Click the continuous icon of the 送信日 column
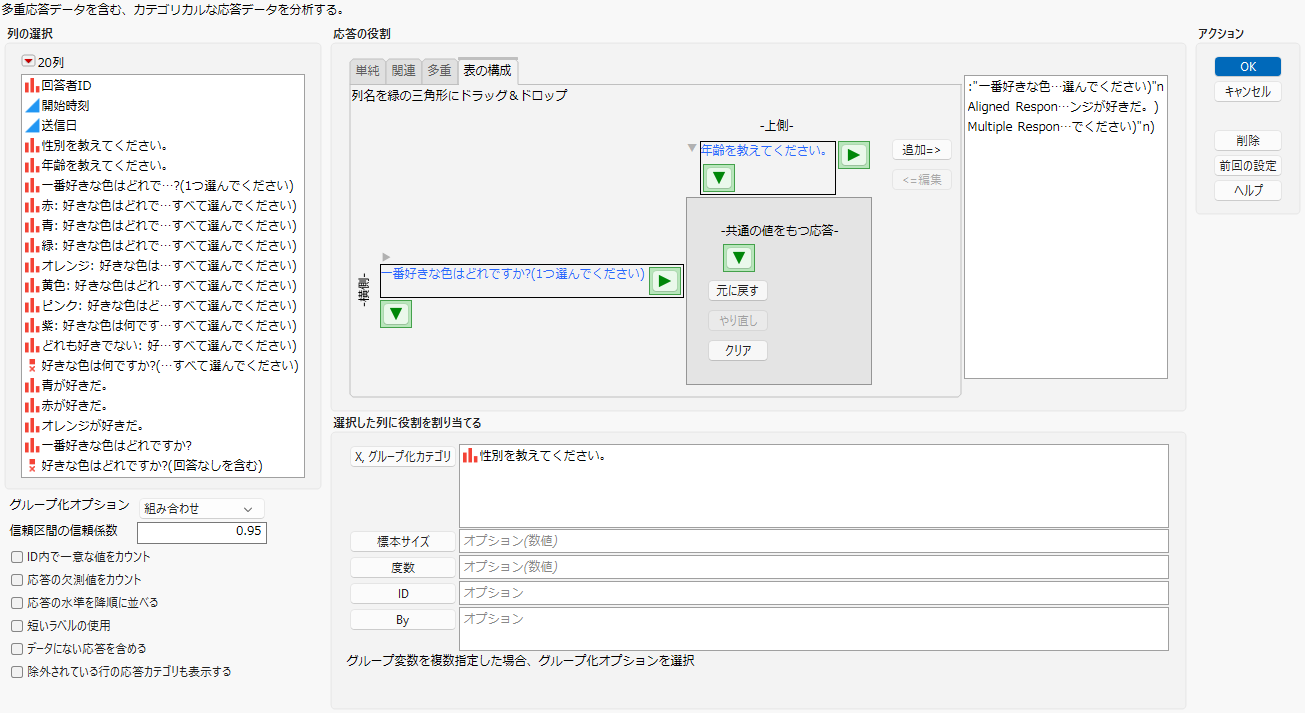The image size is (1305, 713). click(32, 126)
